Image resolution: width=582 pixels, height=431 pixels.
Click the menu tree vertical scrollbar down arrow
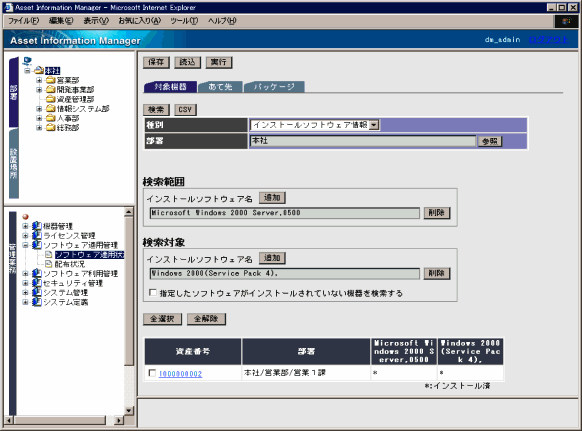[x=129, y=410]
